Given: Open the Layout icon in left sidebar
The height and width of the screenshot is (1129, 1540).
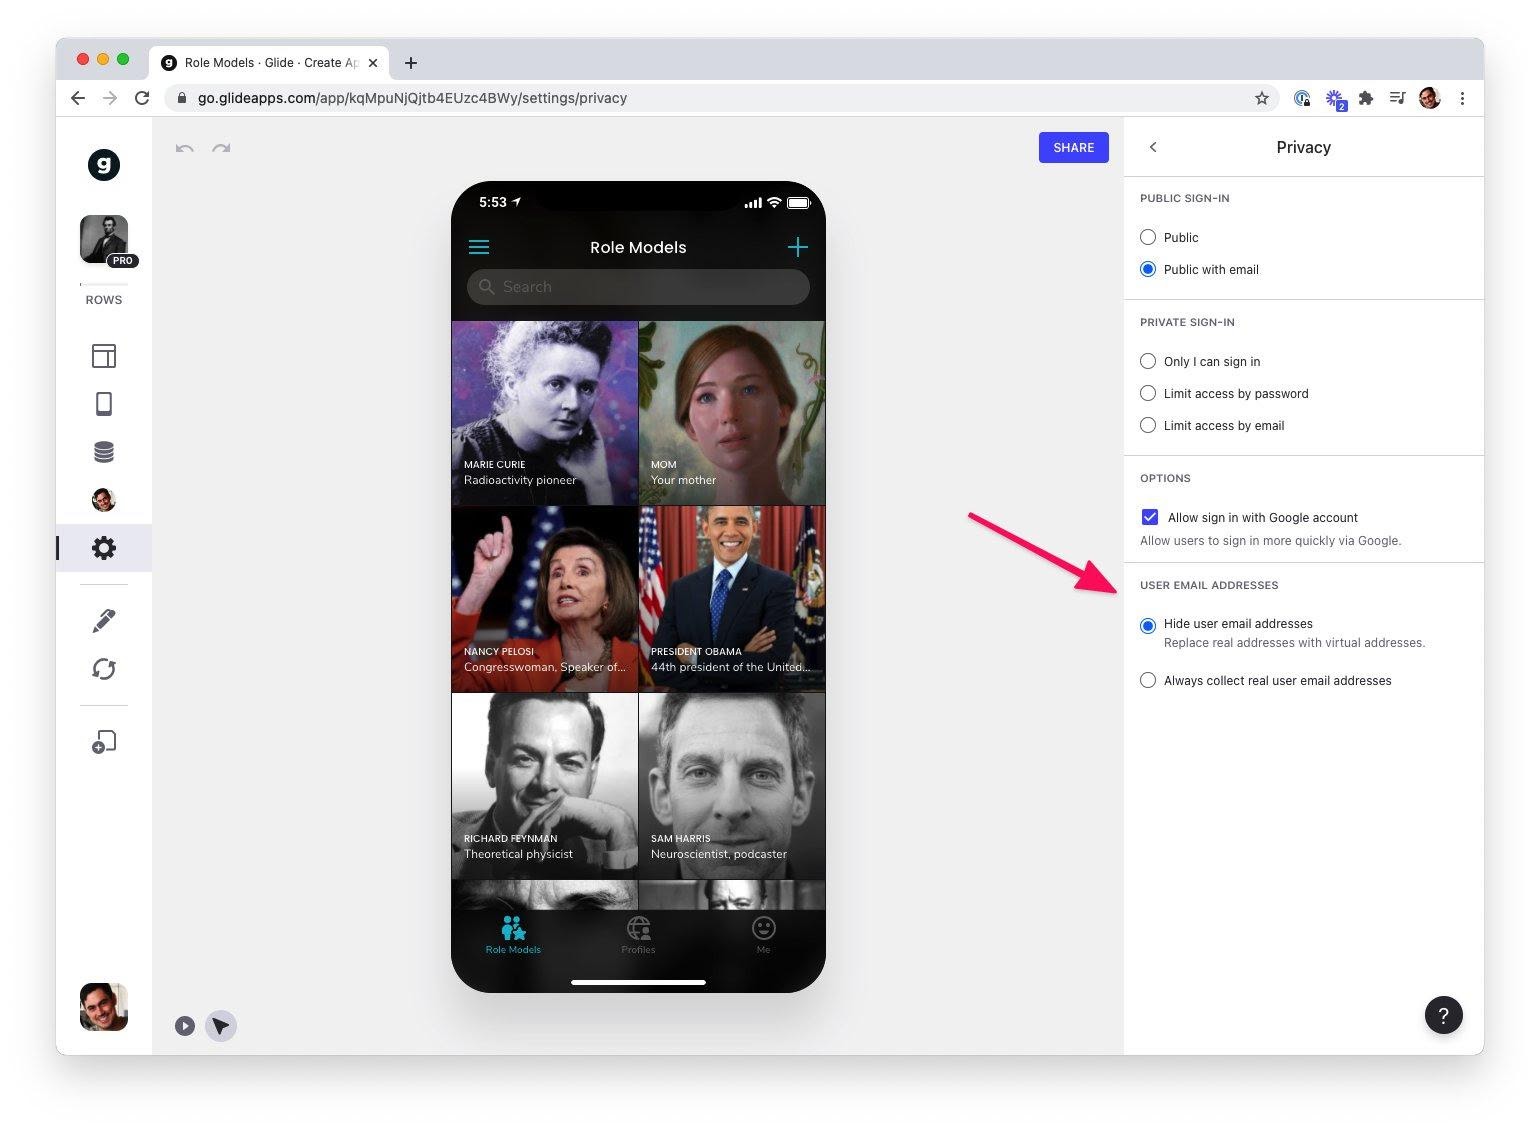Looking at the screenshot, I should 104,356.
